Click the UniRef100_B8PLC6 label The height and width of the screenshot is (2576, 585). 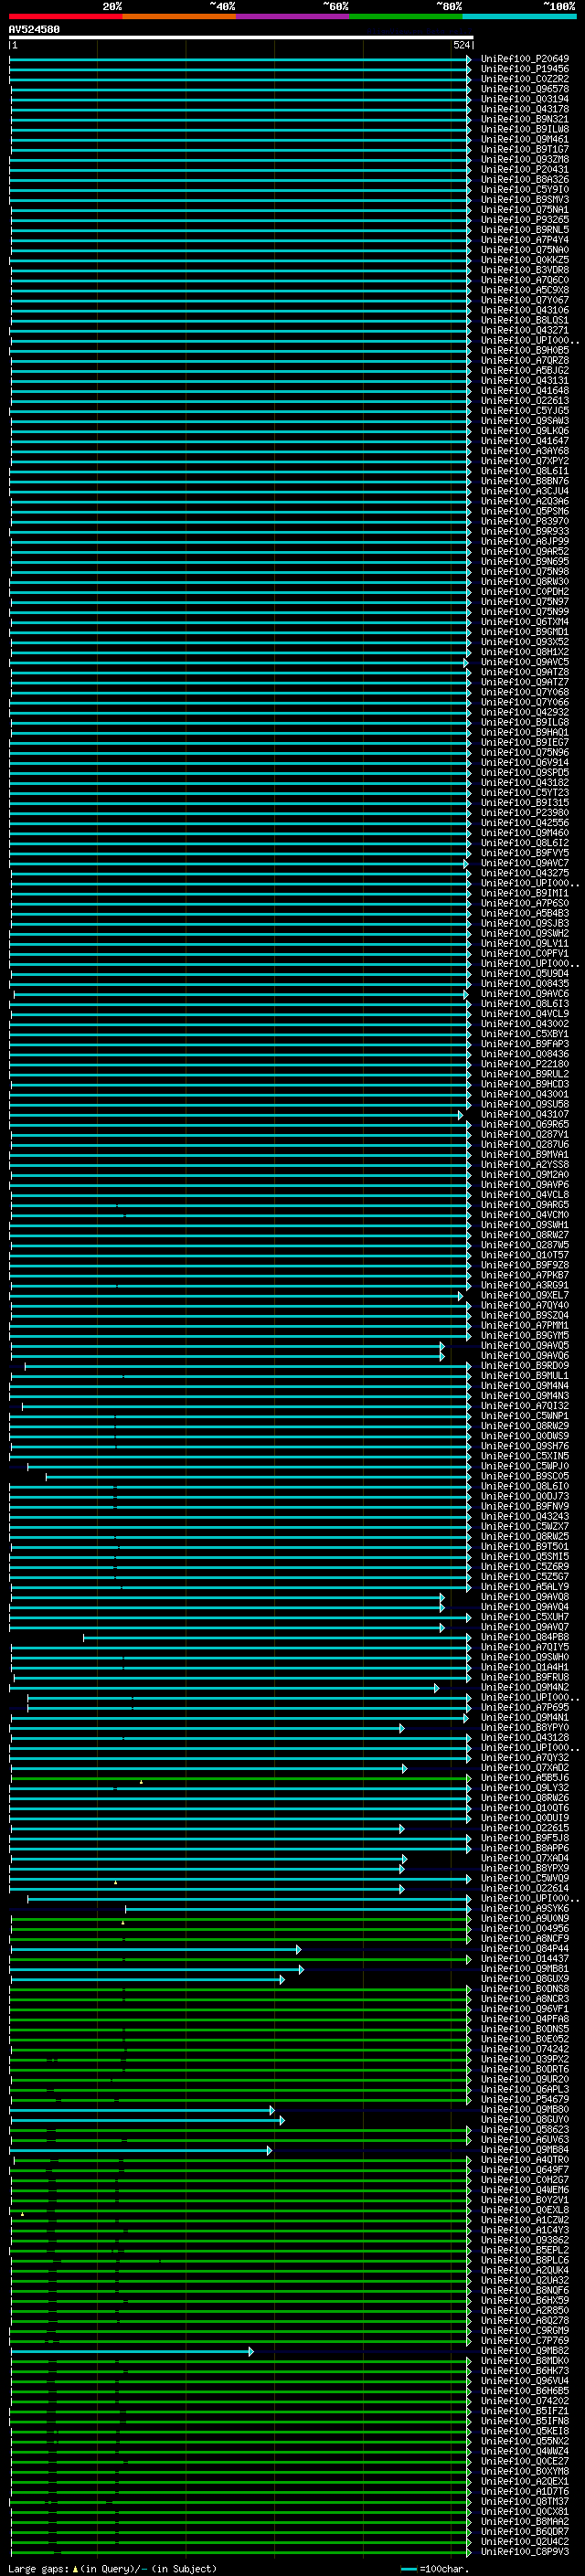(525, 2261)
